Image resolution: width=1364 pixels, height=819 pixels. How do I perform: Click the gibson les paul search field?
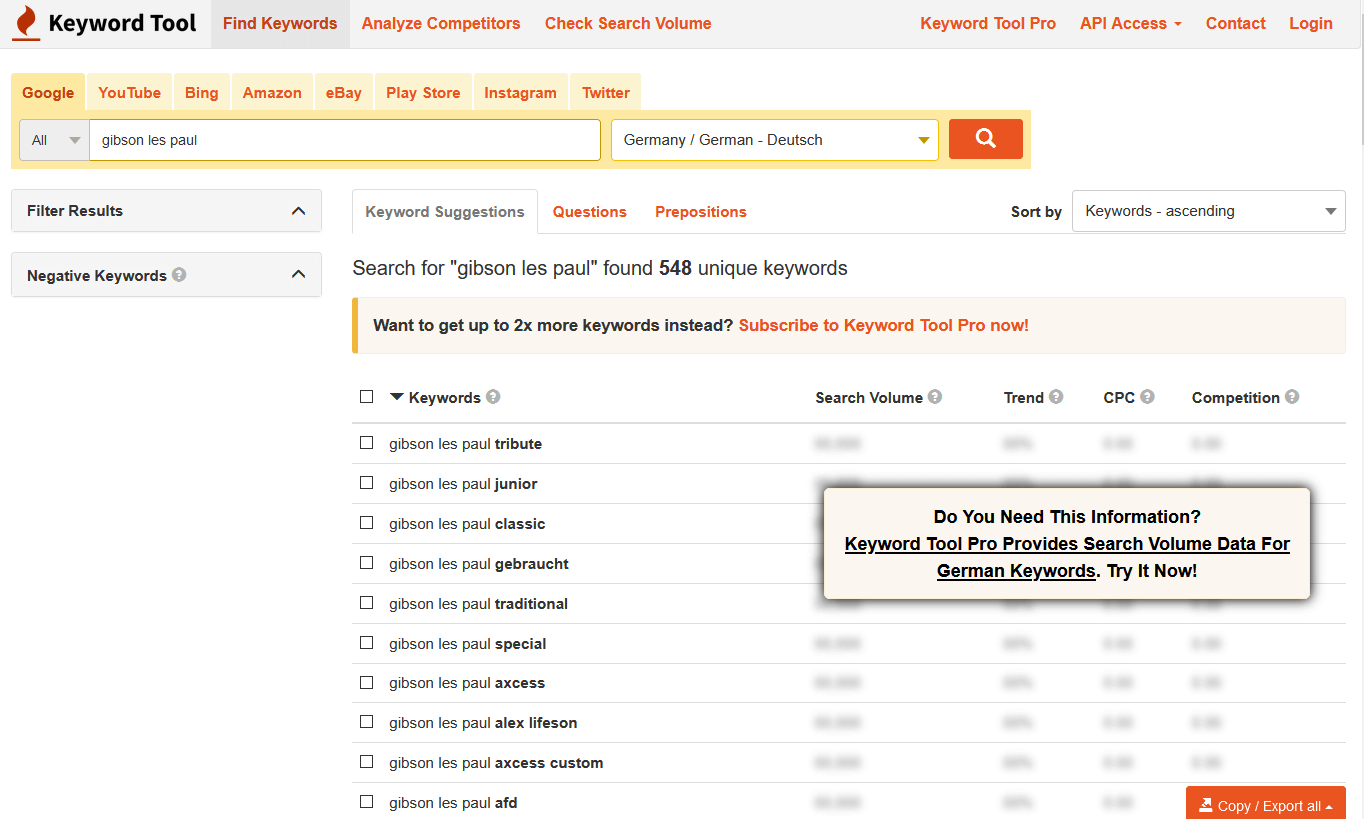coord(345,140)
